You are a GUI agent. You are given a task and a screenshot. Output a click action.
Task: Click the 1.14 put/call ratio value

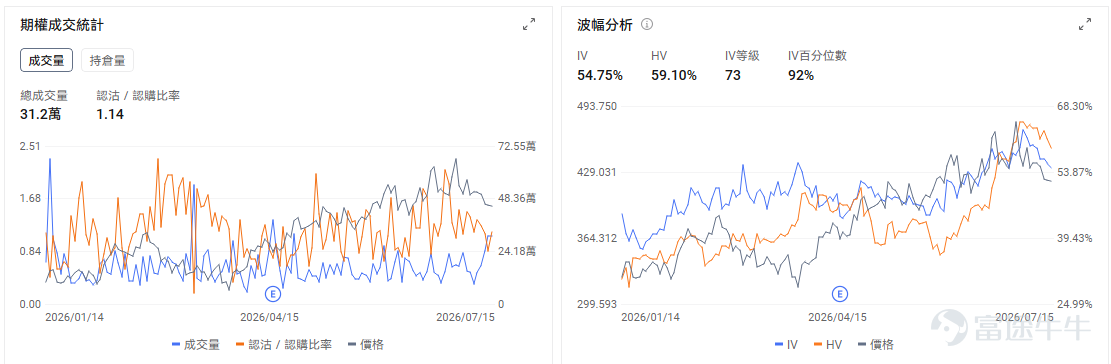(x=111, y=113)
